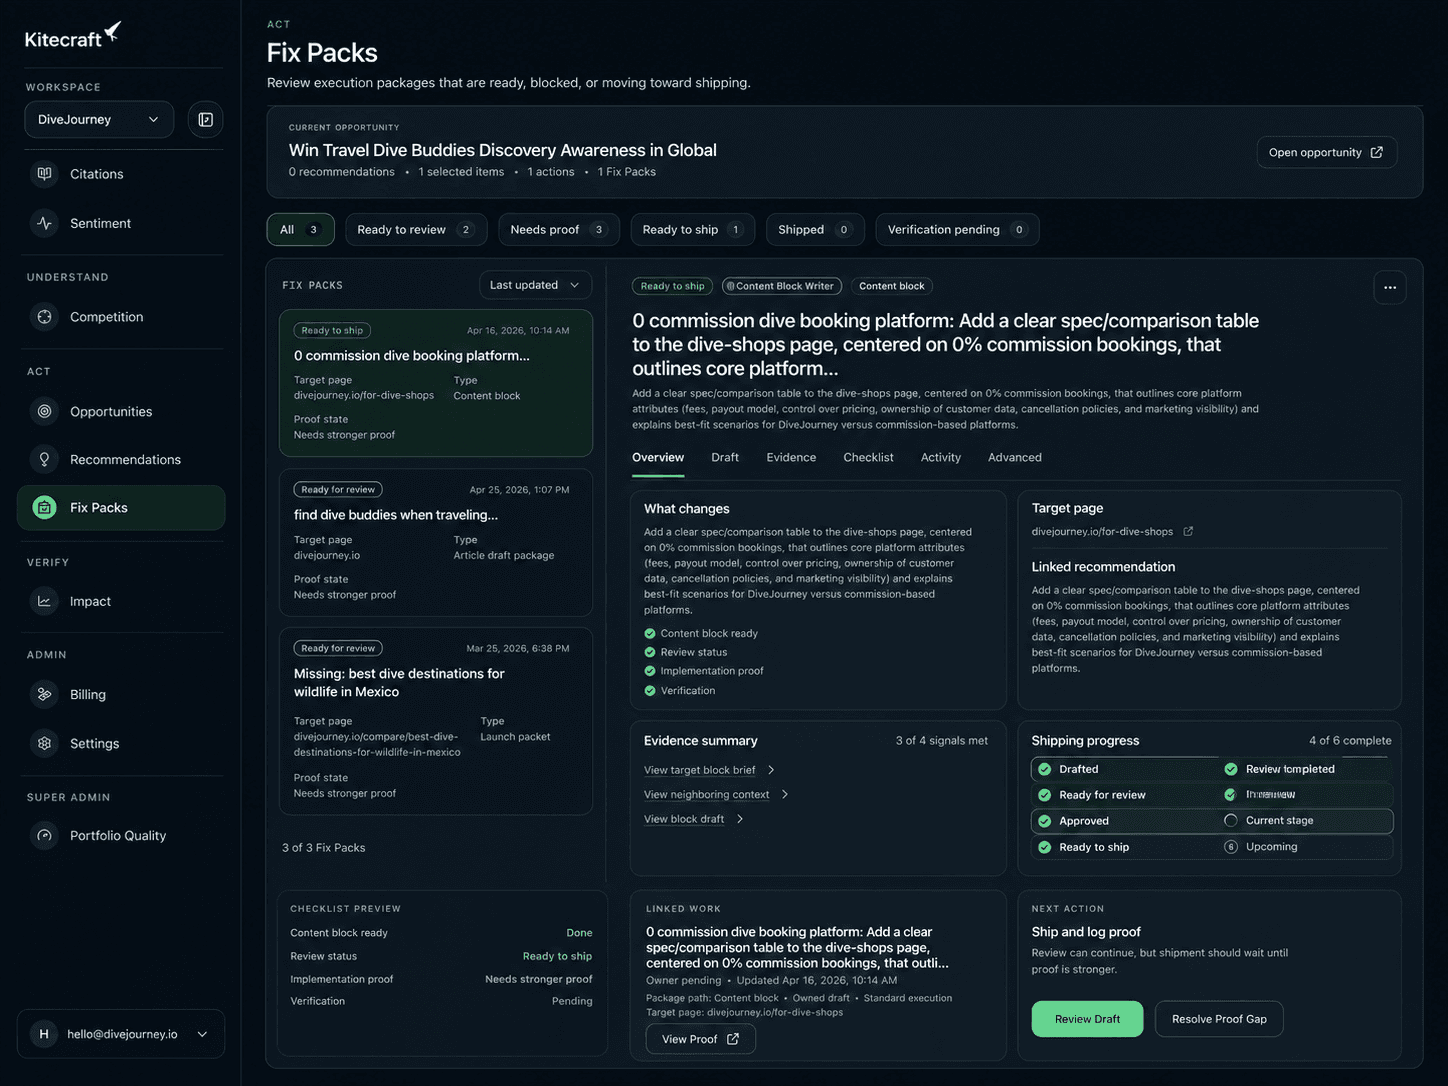Click Resolve Proof Gap button
Image resolution: width=1448 pixels, height=1086 pixels.
(x=1219, y=1019)
